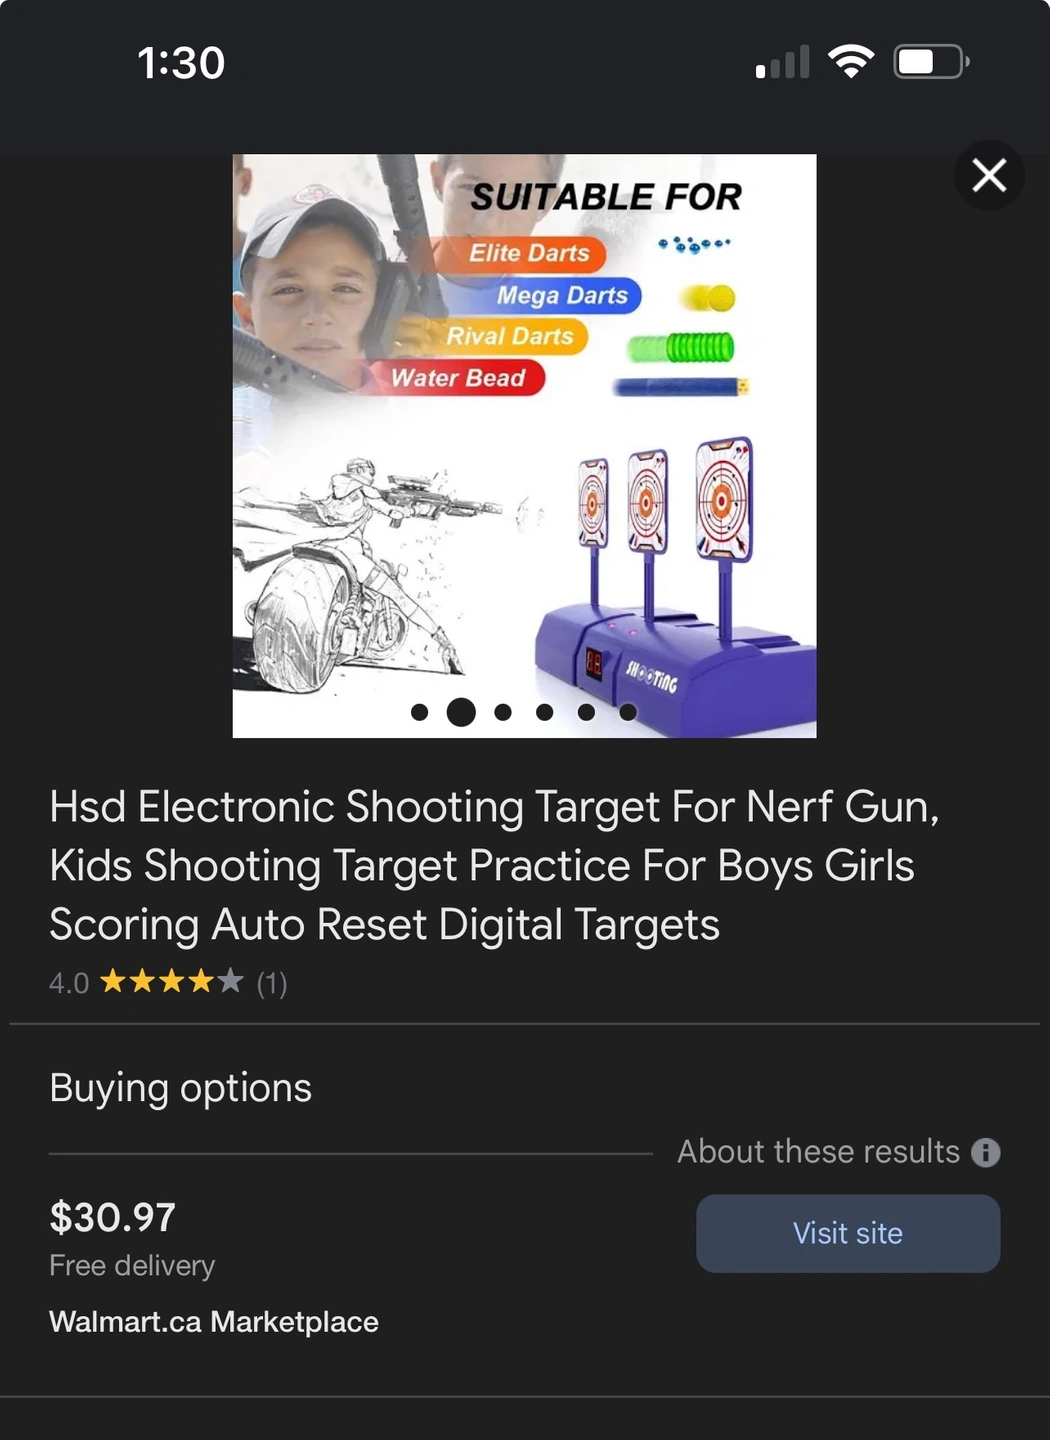The height and width of the screenshot is (1440, 1050).
Task: Tap the battery status icon
Action: coord(931,62)
